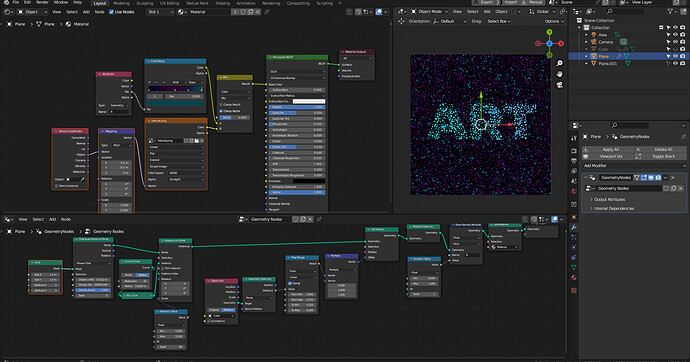Open the shader editor Node menu
The image size is (690, 362).
100,12
